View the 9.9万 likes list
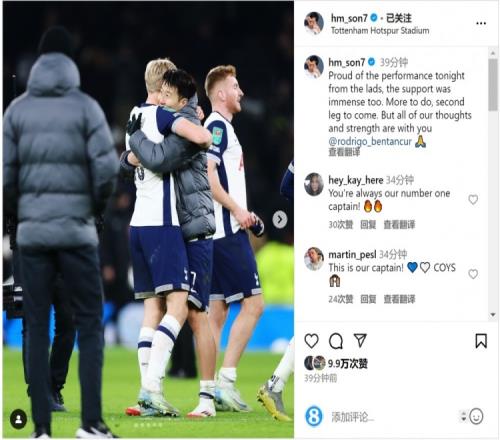500x440 pixels. [347, 364]
